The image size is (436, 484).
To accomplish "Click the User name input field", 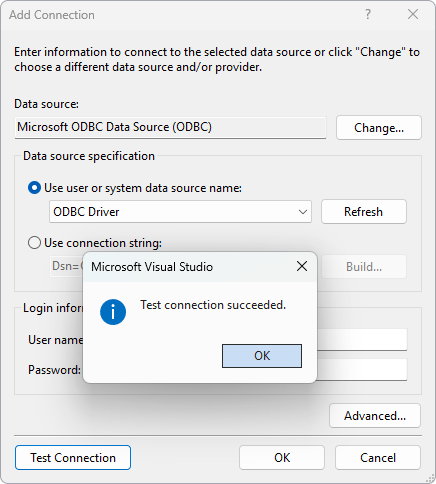I will [x=362, y=340].
